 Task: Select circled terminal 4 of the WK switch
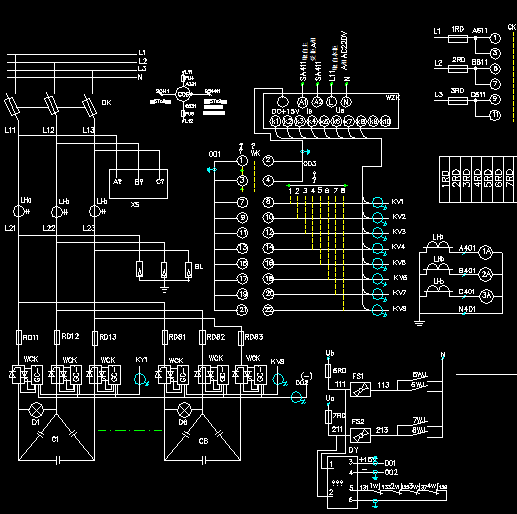tap(268, 181)
